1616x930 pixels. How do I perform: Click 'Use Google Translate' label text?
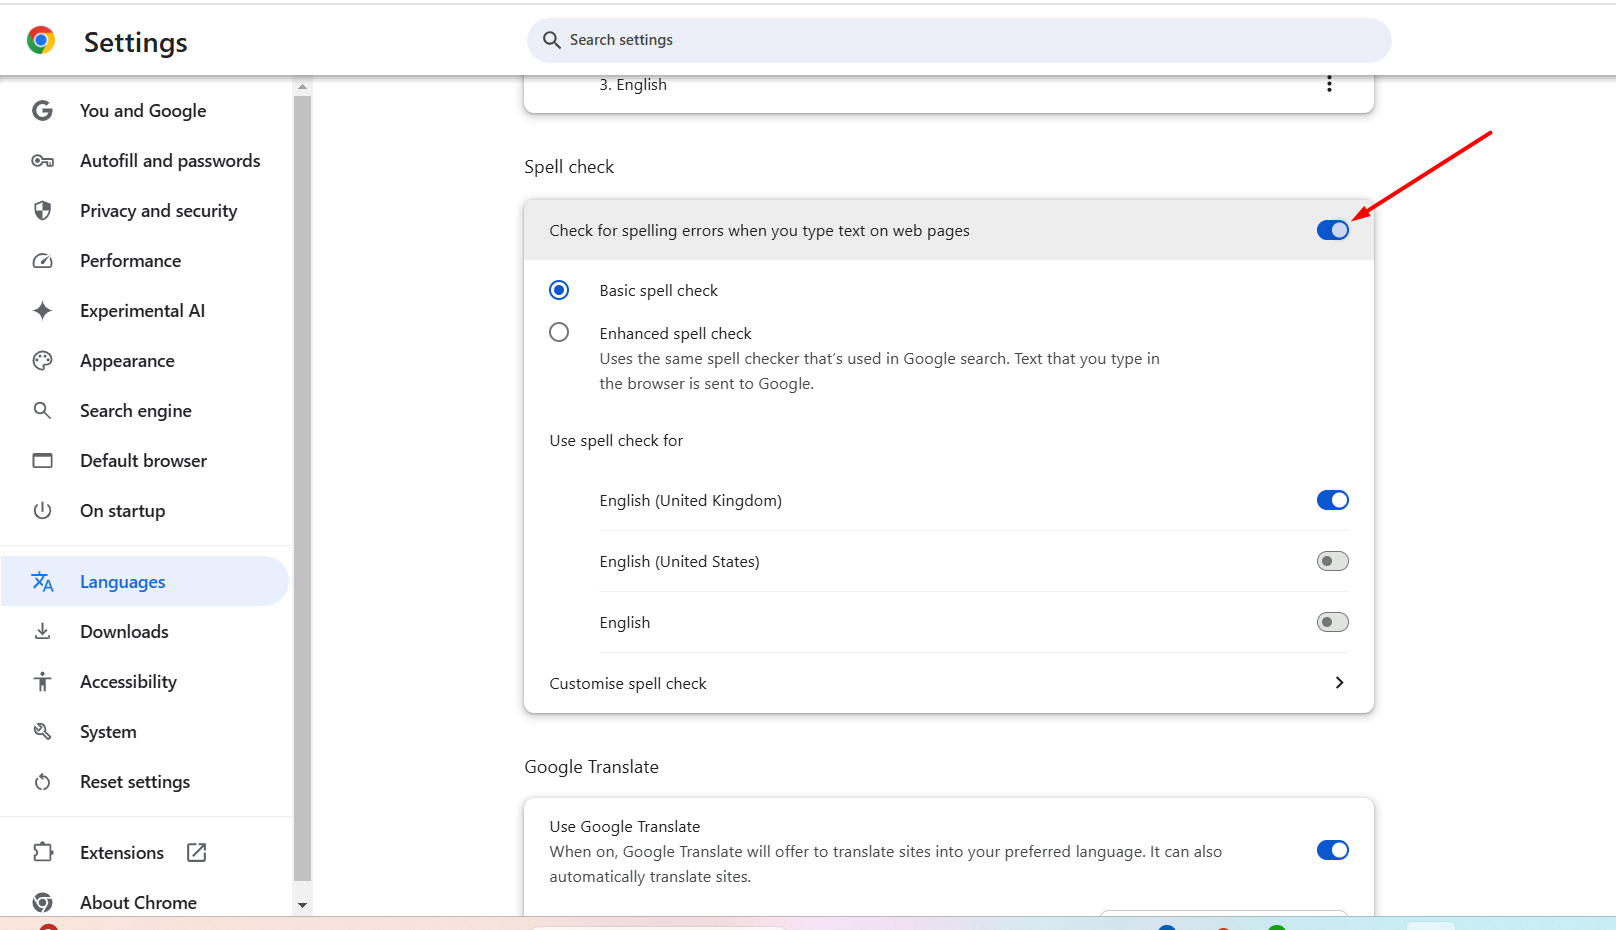tap(625, 827)
